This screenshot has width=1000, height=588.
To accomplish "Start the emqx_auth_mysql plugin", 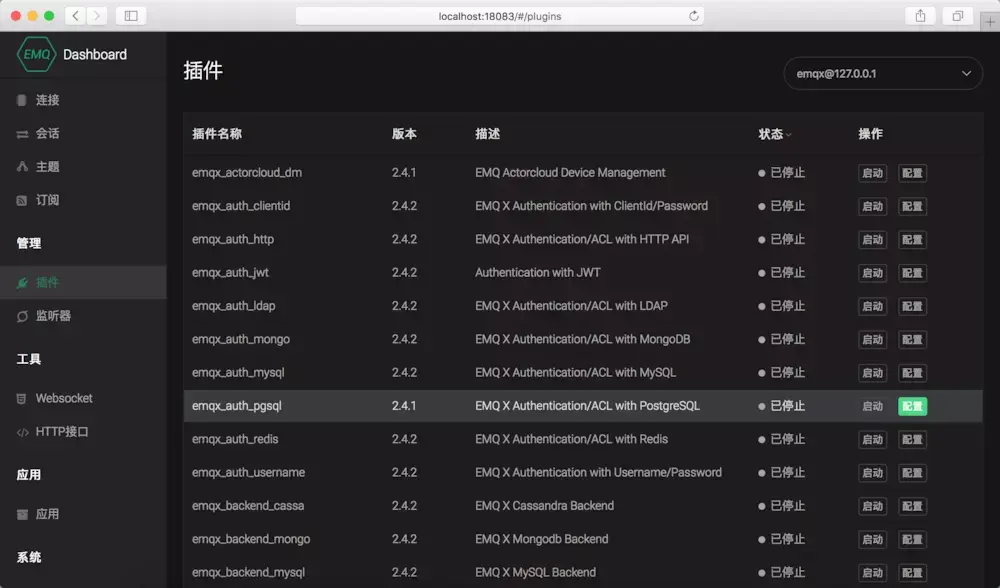I will click(x=872, y=372).
